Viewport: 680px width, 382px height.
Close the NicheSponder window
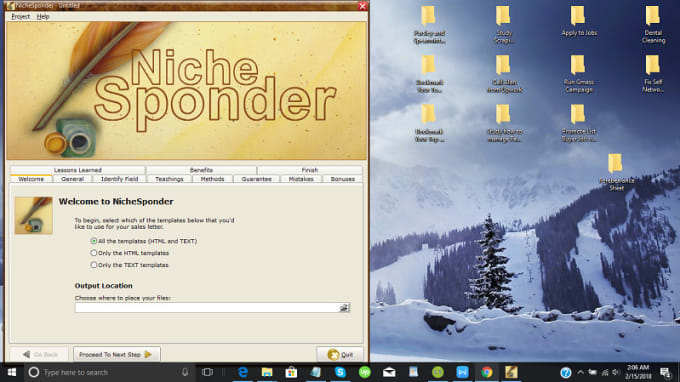363,6
